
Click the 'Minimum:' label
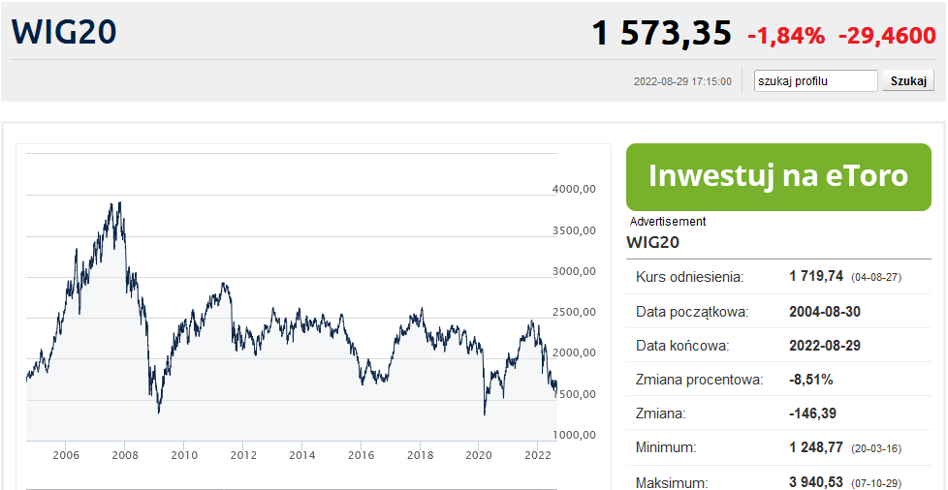(666, 449)
